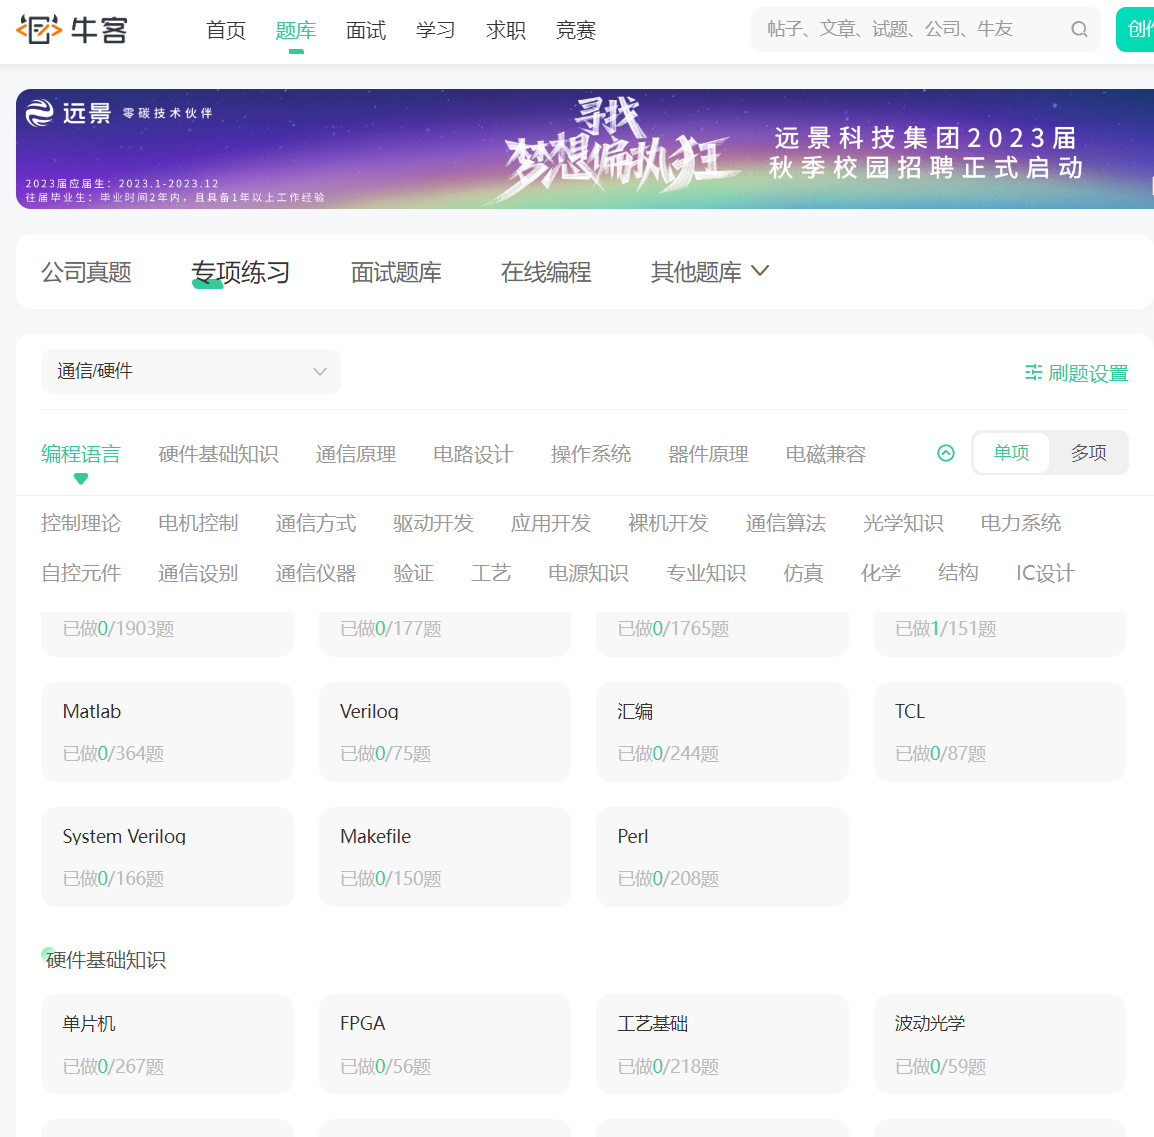Open the 工艺基础 practice card

722,1044
